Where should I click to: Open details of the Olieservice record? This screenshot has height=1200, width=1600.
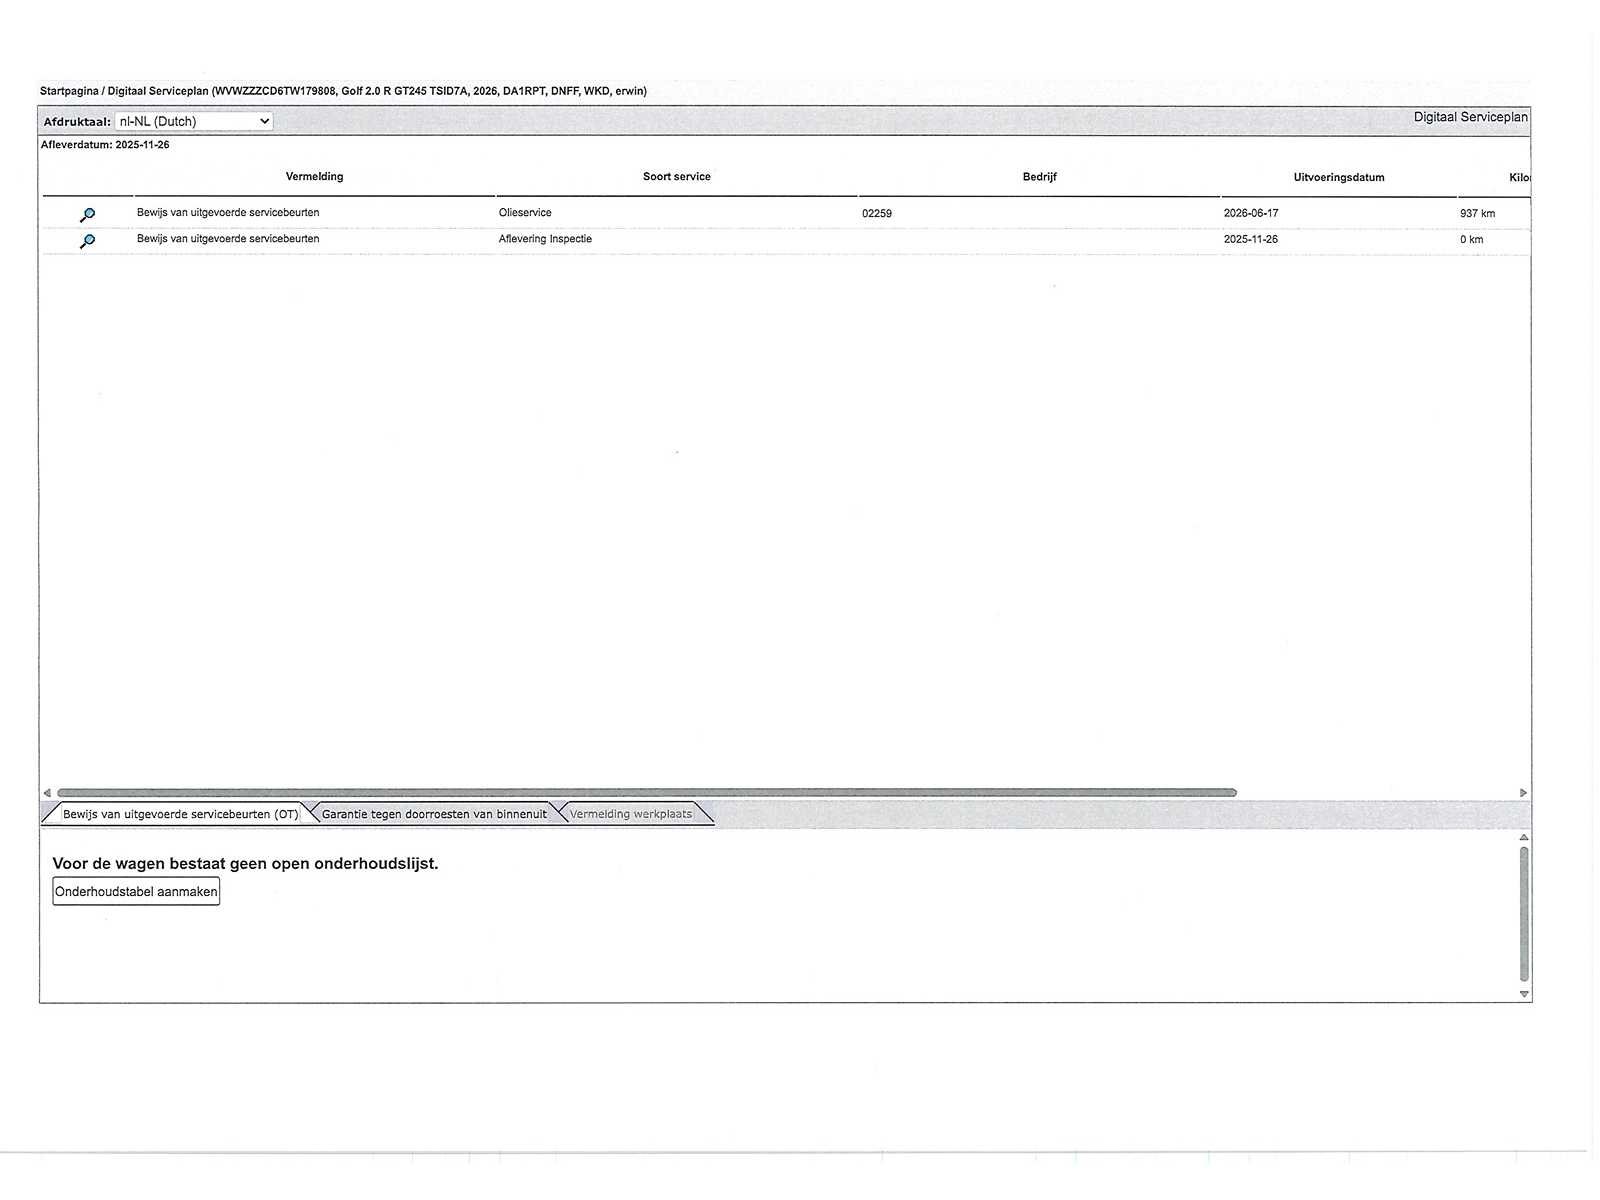[x=88, y=215]
